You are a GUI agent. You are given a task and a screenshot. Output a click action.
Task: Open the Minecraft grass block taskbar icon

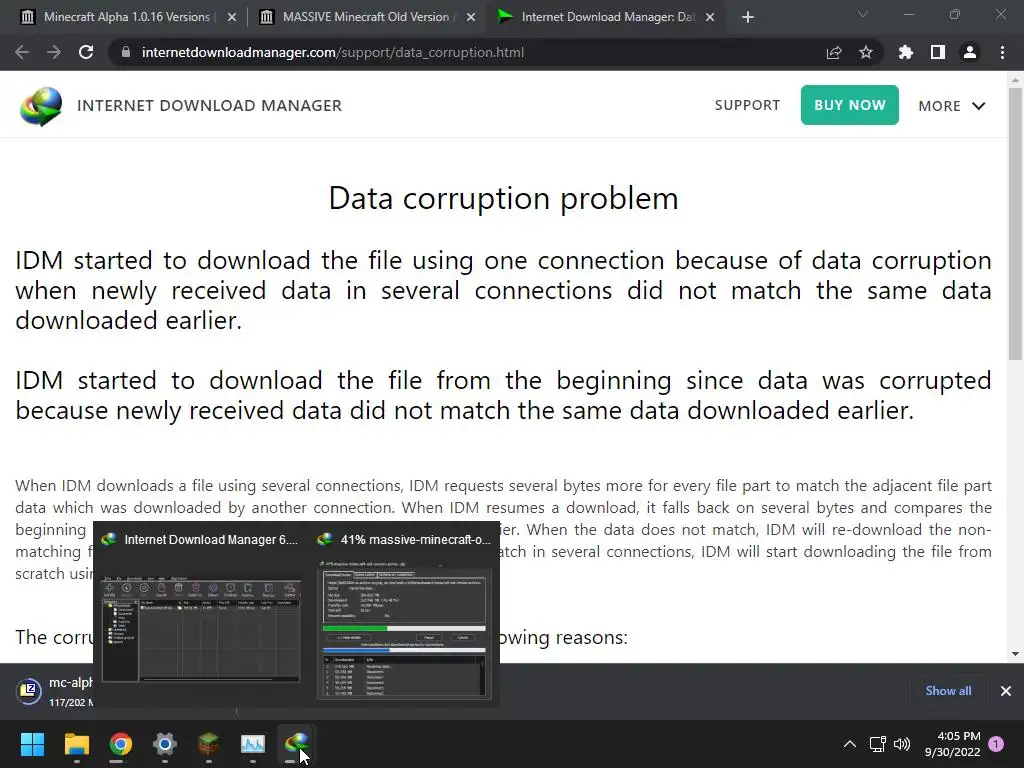point(208,744)
